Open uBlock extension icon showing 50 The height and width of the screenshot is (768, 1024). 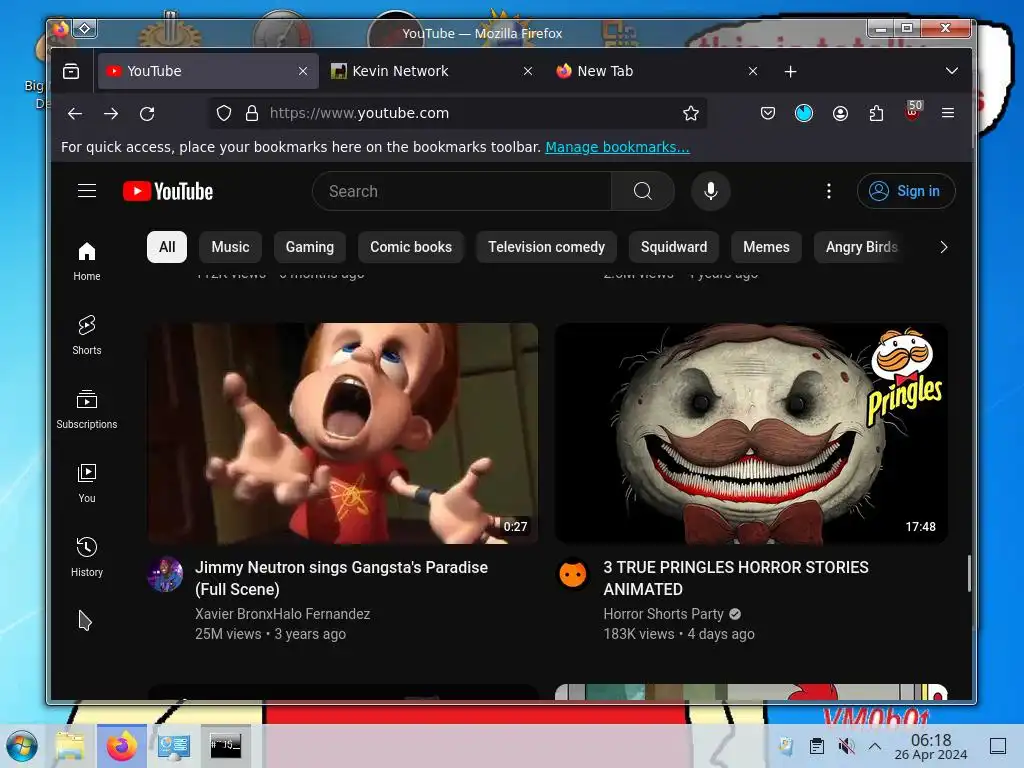[x=913, y=112]
